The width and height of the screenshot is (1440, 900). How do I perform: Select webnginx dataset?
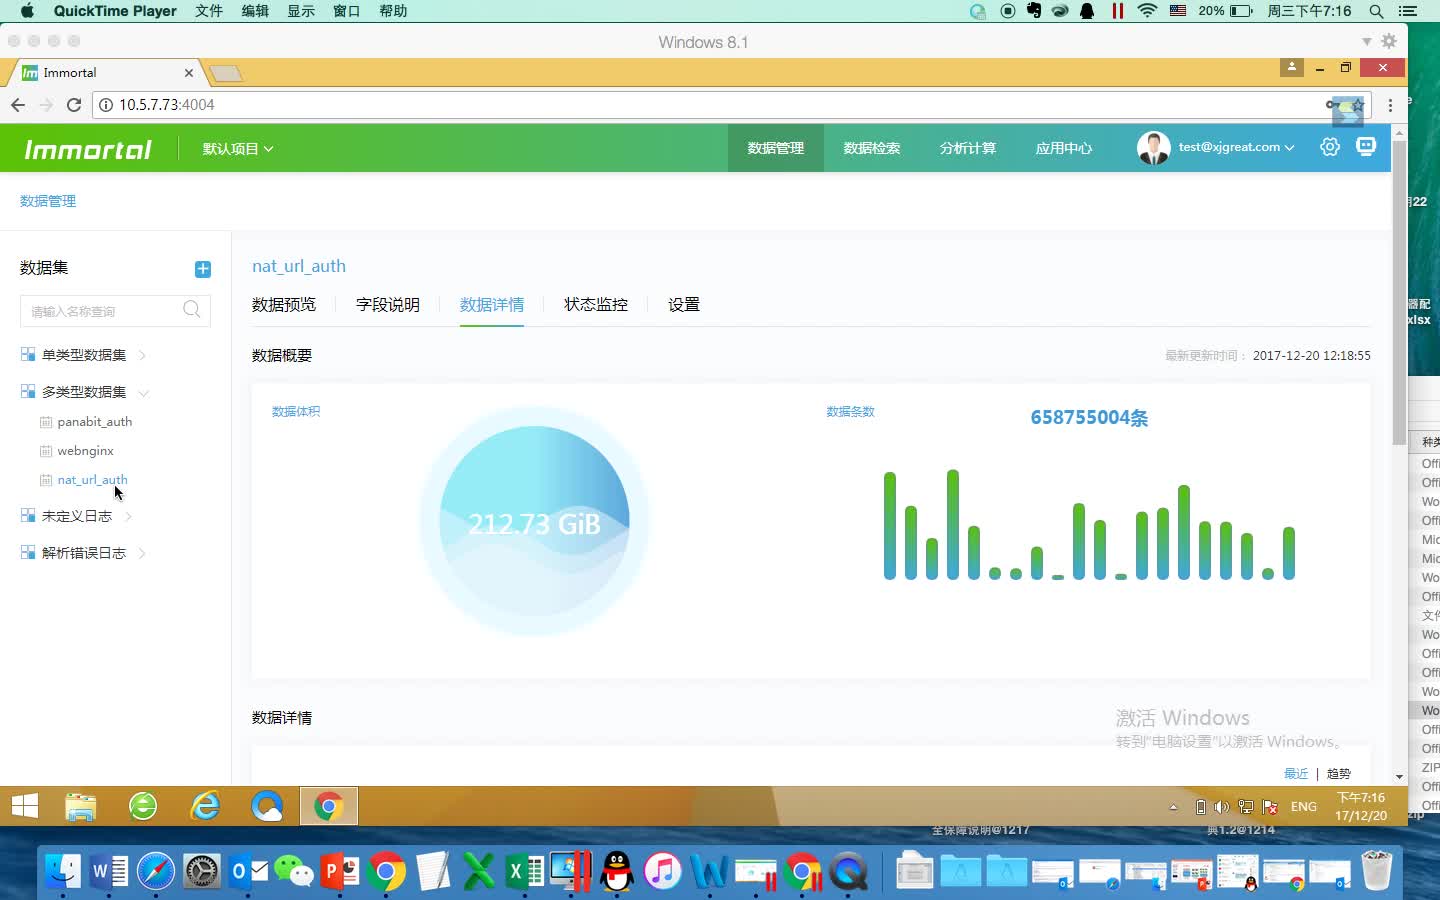86,451
